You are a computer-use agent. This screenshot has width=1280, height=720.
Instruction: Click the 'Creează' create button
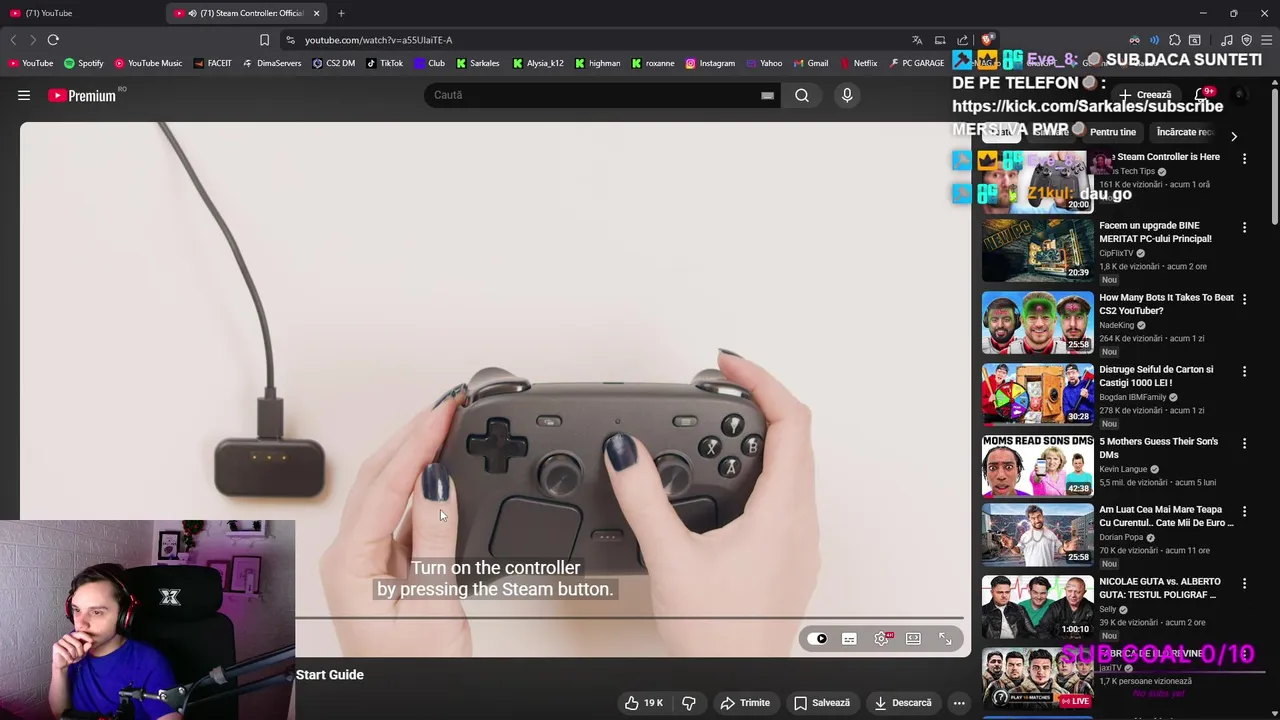tap(1145, 95)
